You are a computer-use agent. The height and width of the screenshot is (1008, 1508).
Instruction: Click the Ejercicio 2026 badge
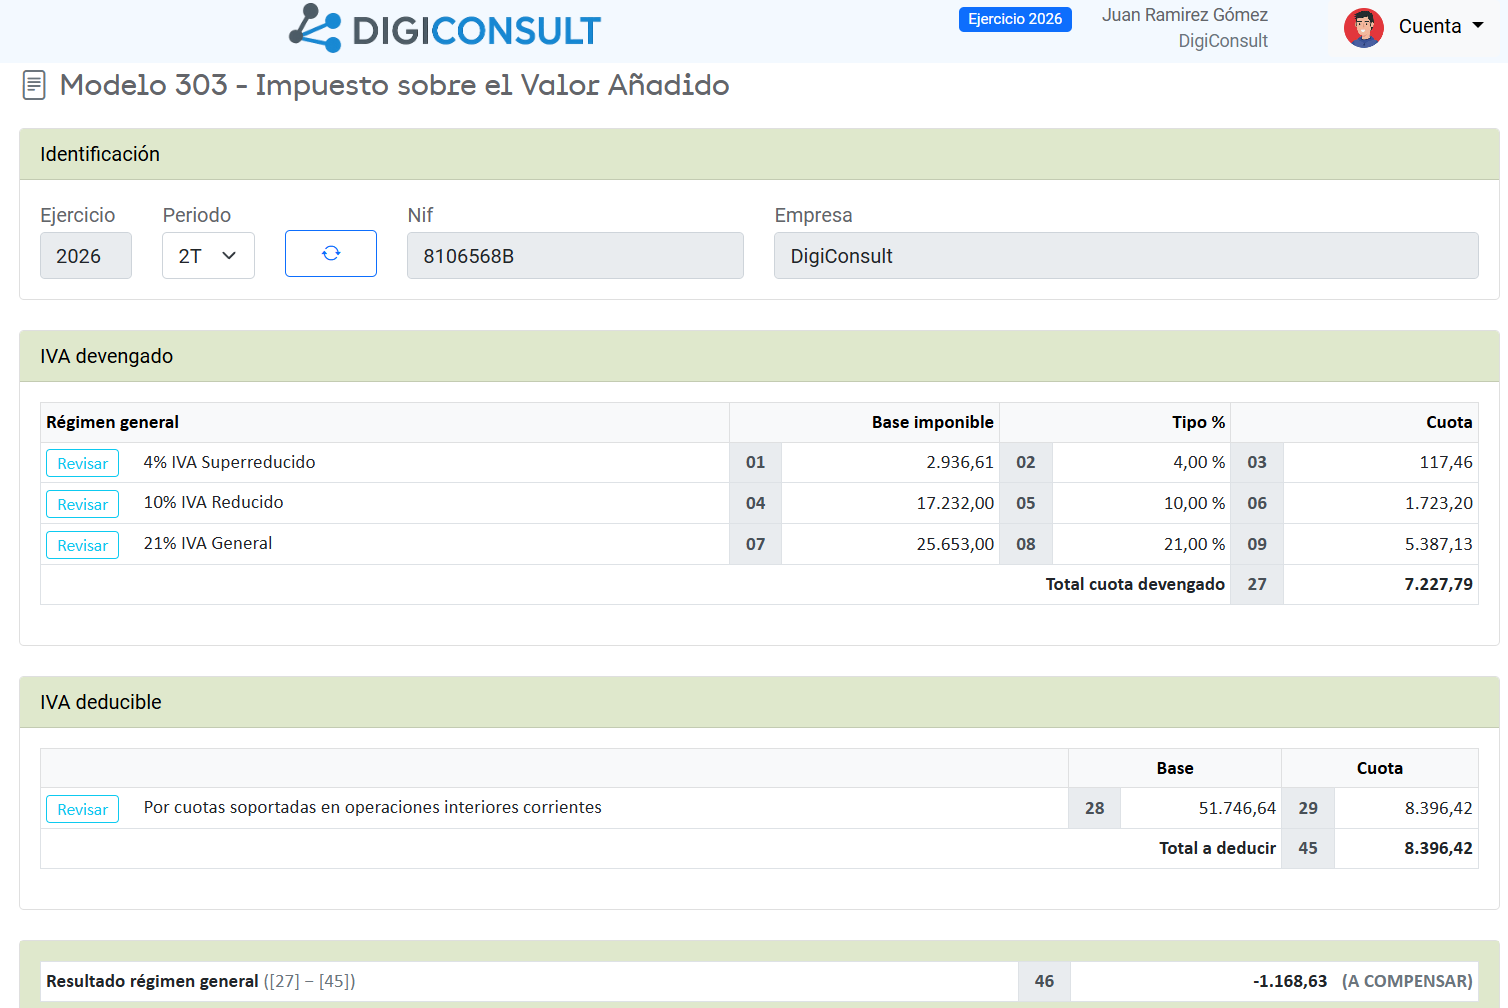pyautogui.click(x=1015, y=19)
